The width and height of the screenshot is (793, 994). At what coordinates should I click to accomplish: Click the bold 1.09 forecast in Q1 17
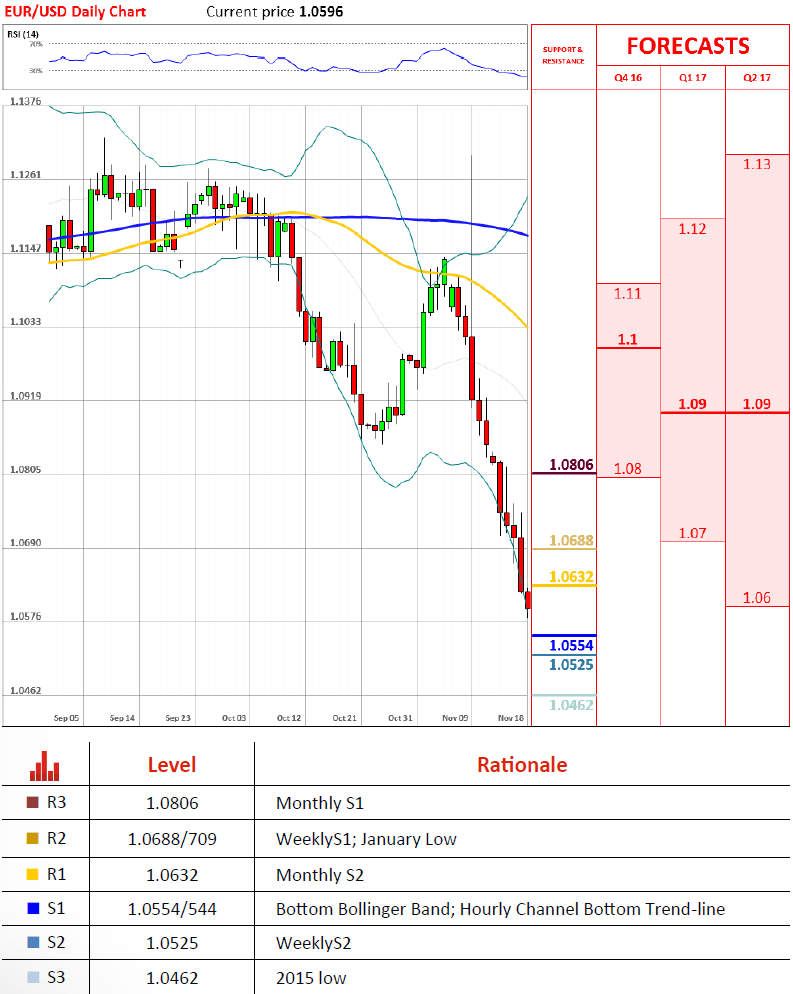pyautogui.click(x=692, y=404)
